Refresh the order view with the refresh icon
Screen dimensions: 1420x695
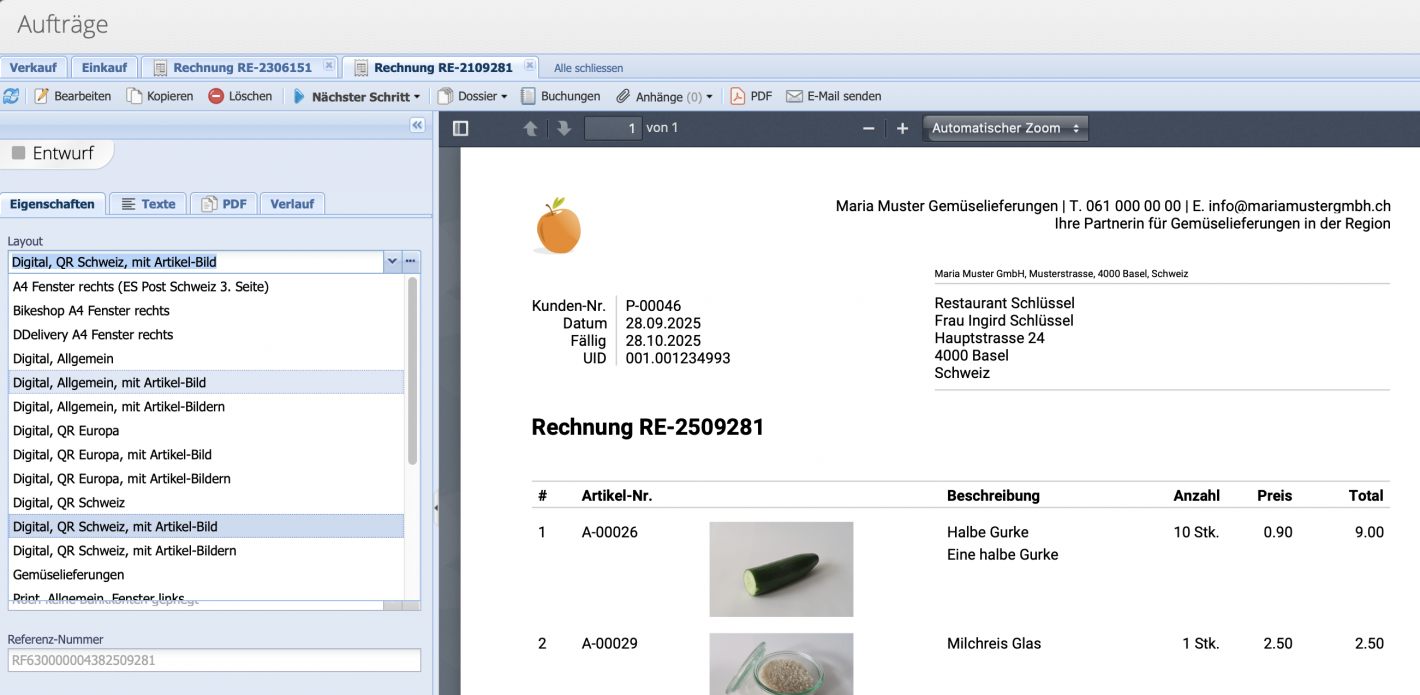click(12, 95)
